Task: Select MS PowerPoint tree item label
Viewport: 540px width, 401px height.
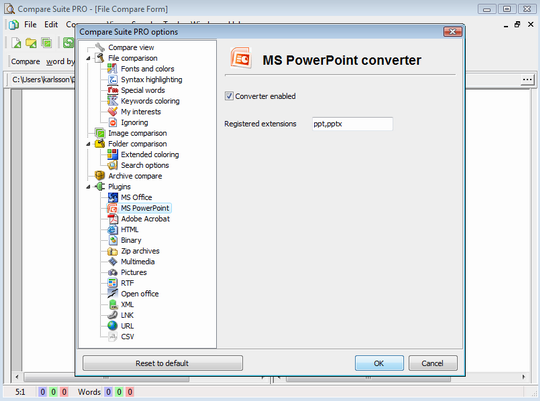Action: (145, 208)
